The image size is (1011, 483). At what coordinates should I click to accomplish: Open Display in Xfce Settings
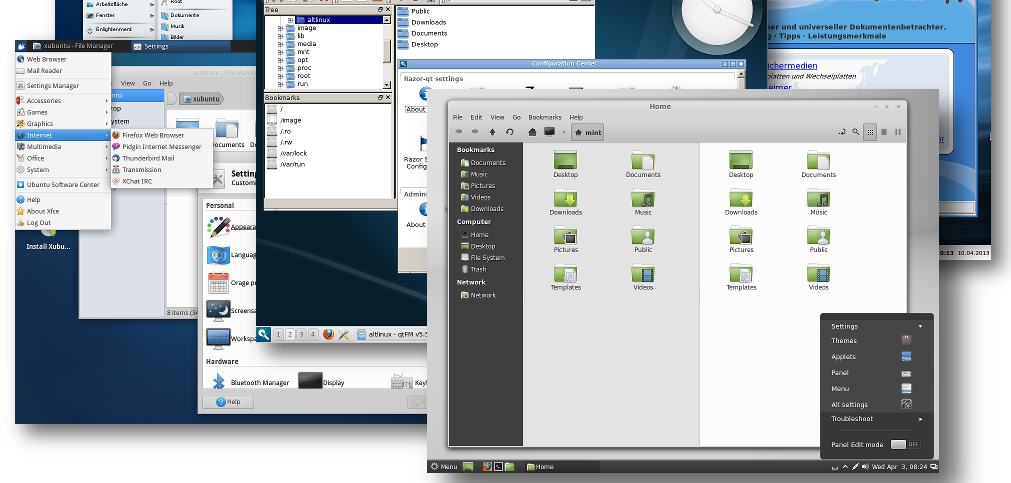click(x=321, y=382)
